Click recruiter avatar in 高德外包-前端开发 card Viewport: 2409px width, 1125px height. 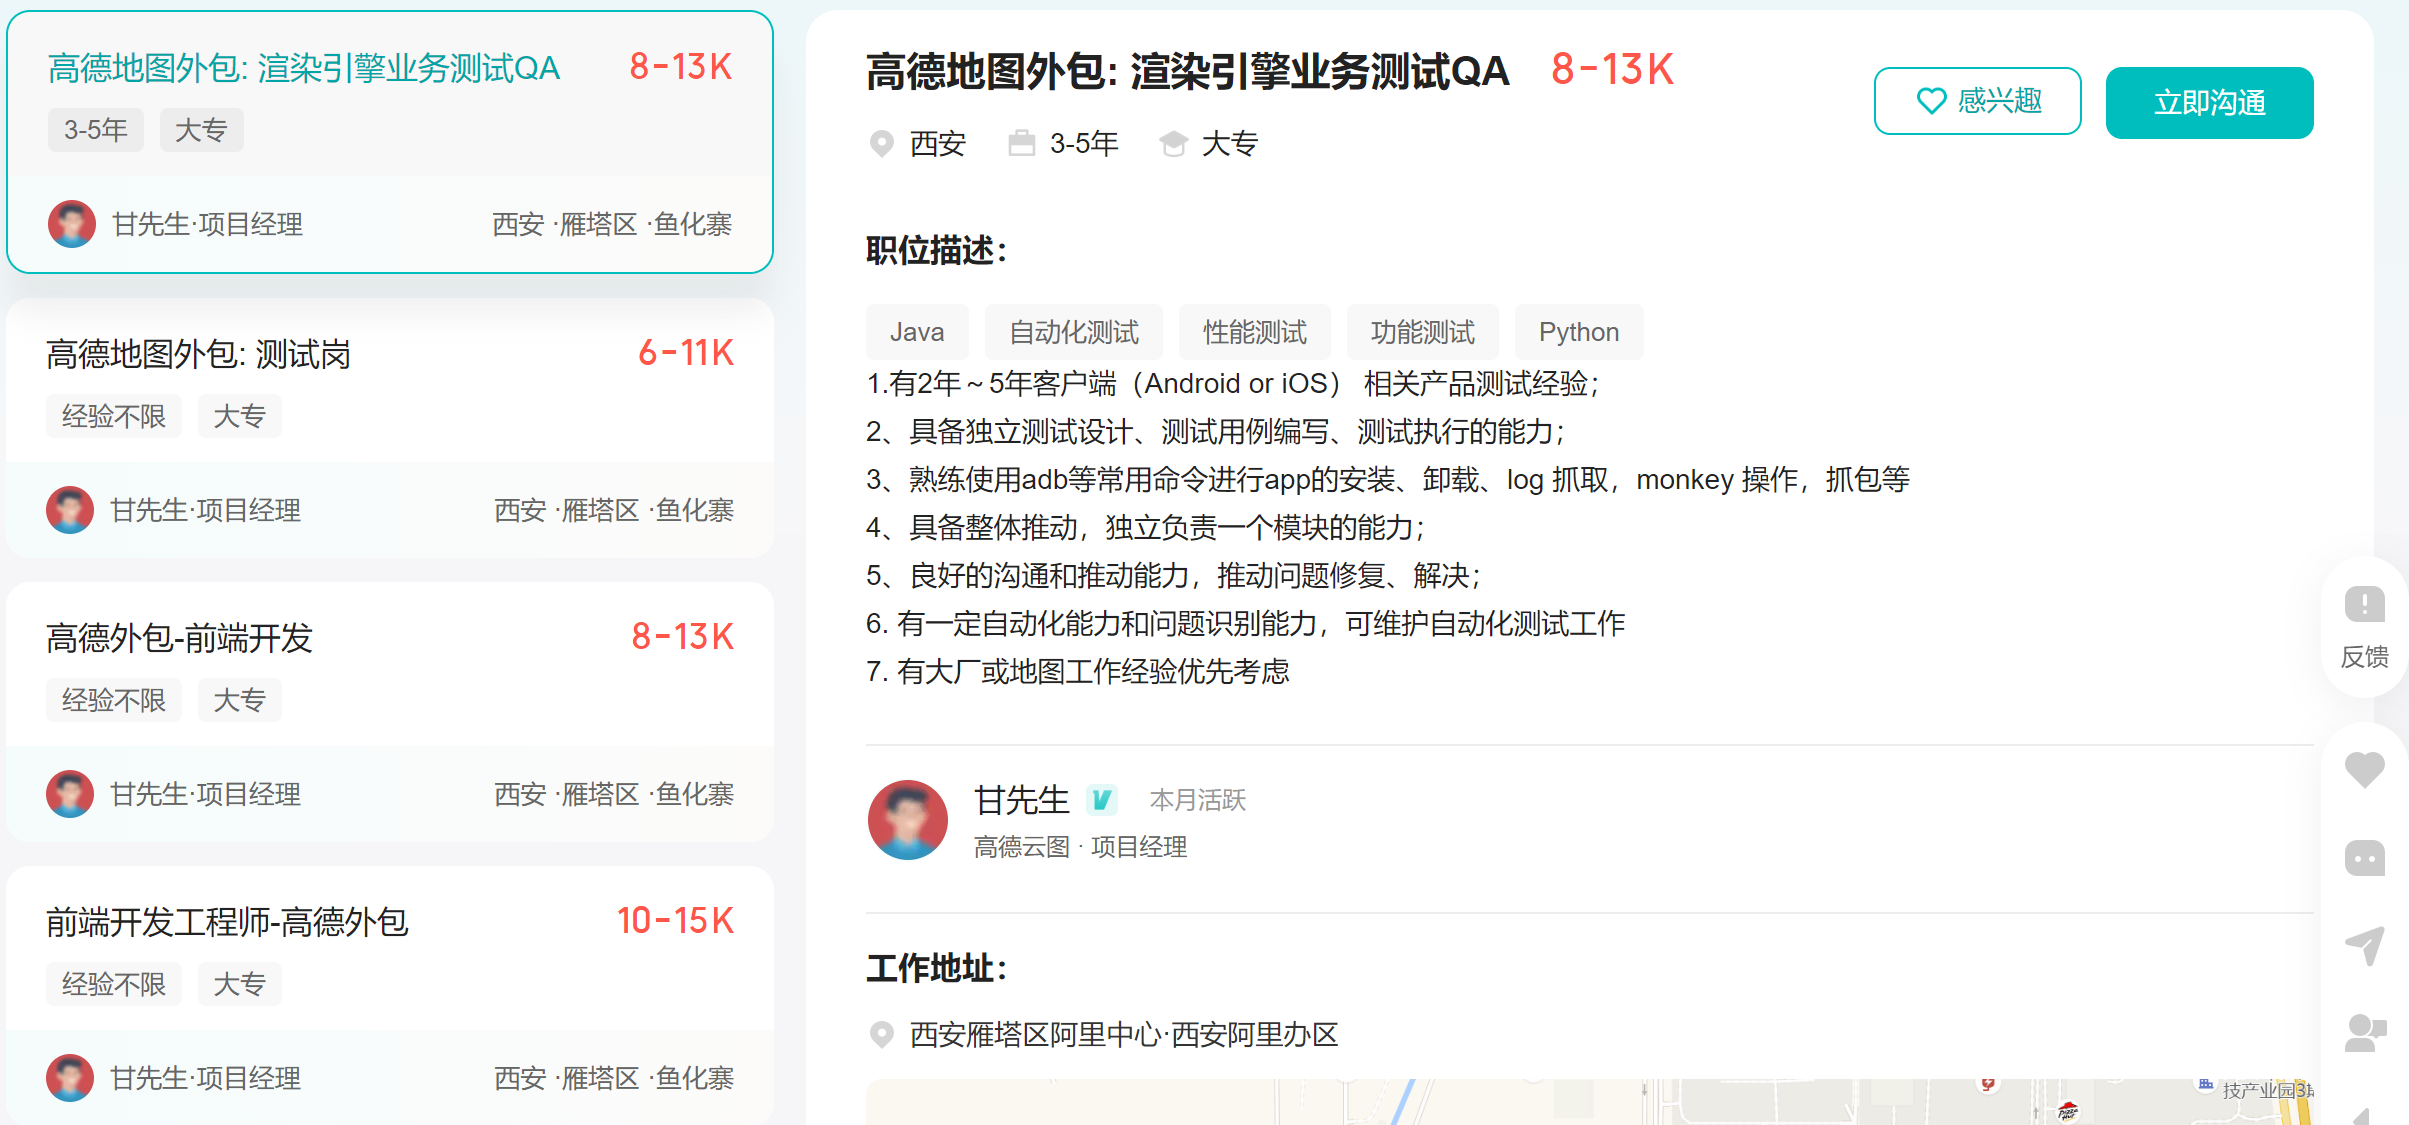pos(70,794)
